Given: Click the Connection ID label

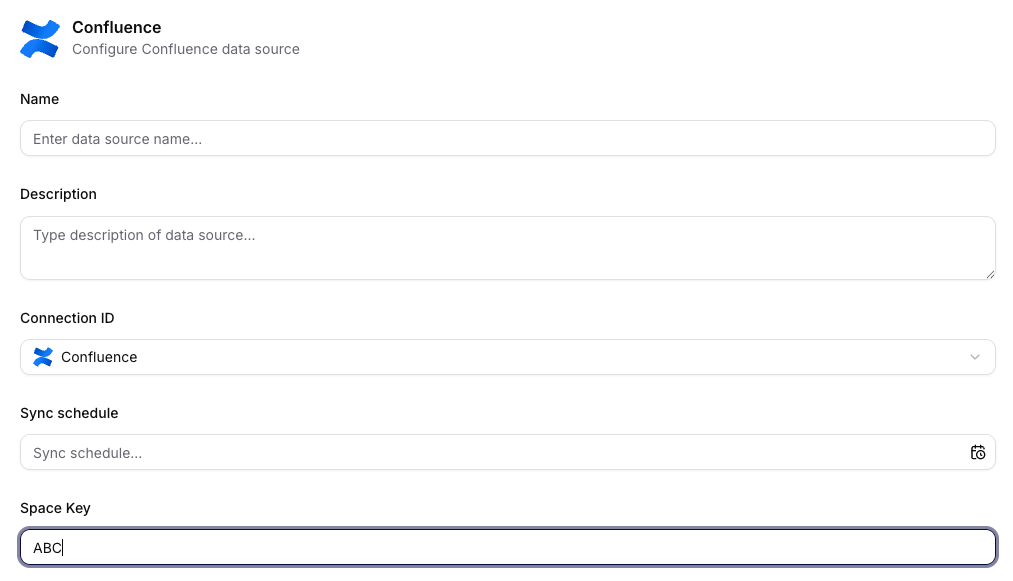Looking at the screenshot, I should tap(67, 318).
